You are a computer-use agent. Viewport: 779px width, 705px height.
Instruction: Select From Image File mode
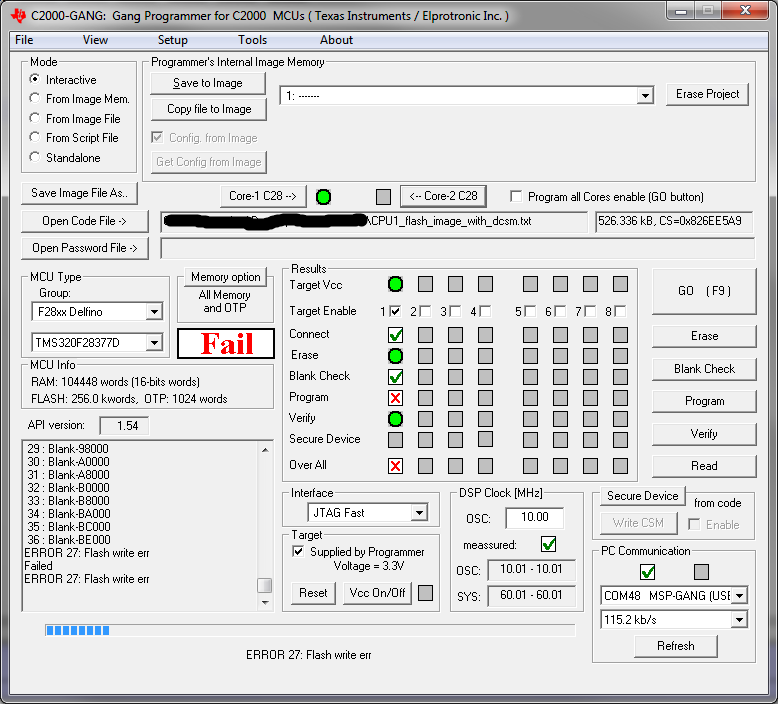(34, 118)
